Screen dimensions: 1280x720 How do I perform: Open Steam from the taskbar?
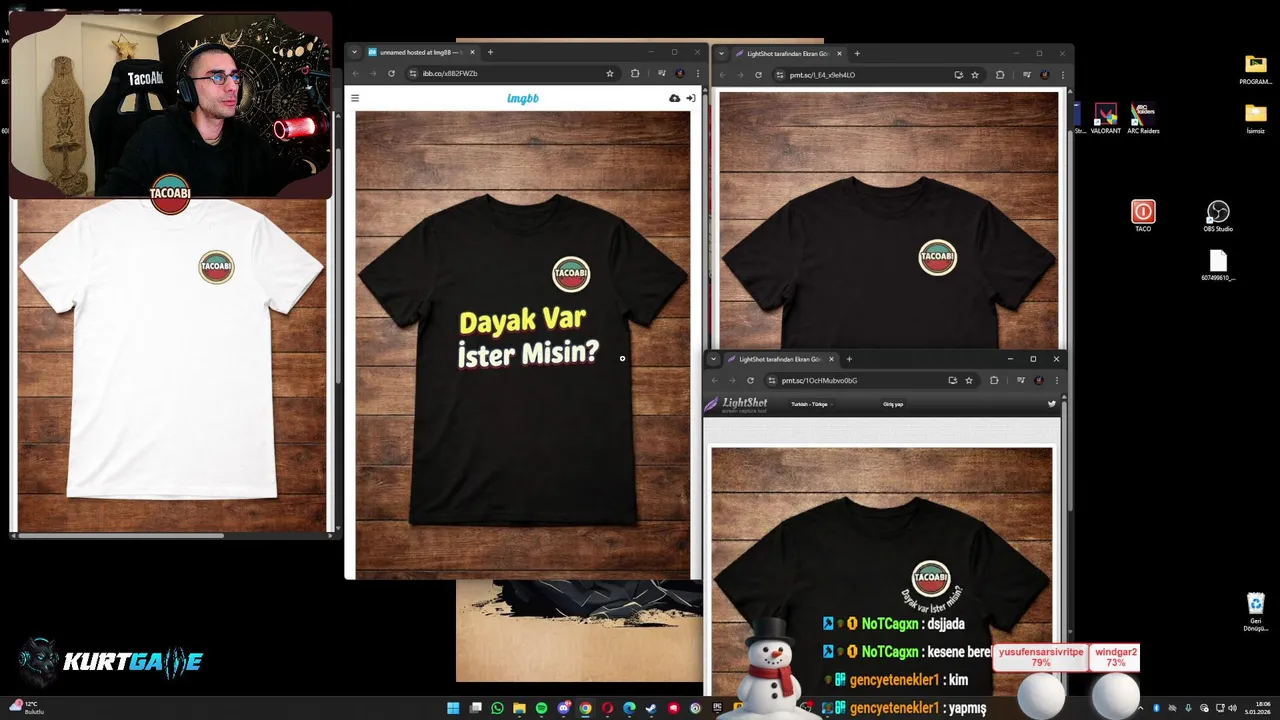tap(651, 708)
